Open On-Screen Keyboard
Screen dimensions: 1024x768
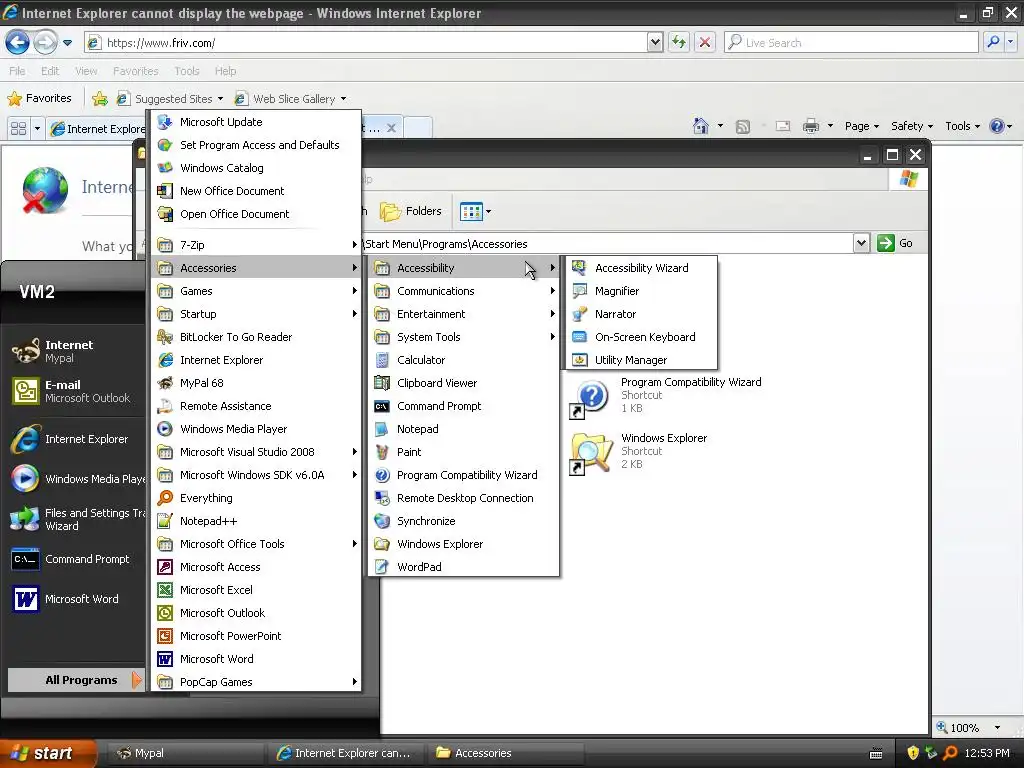(x=641, y=337)
